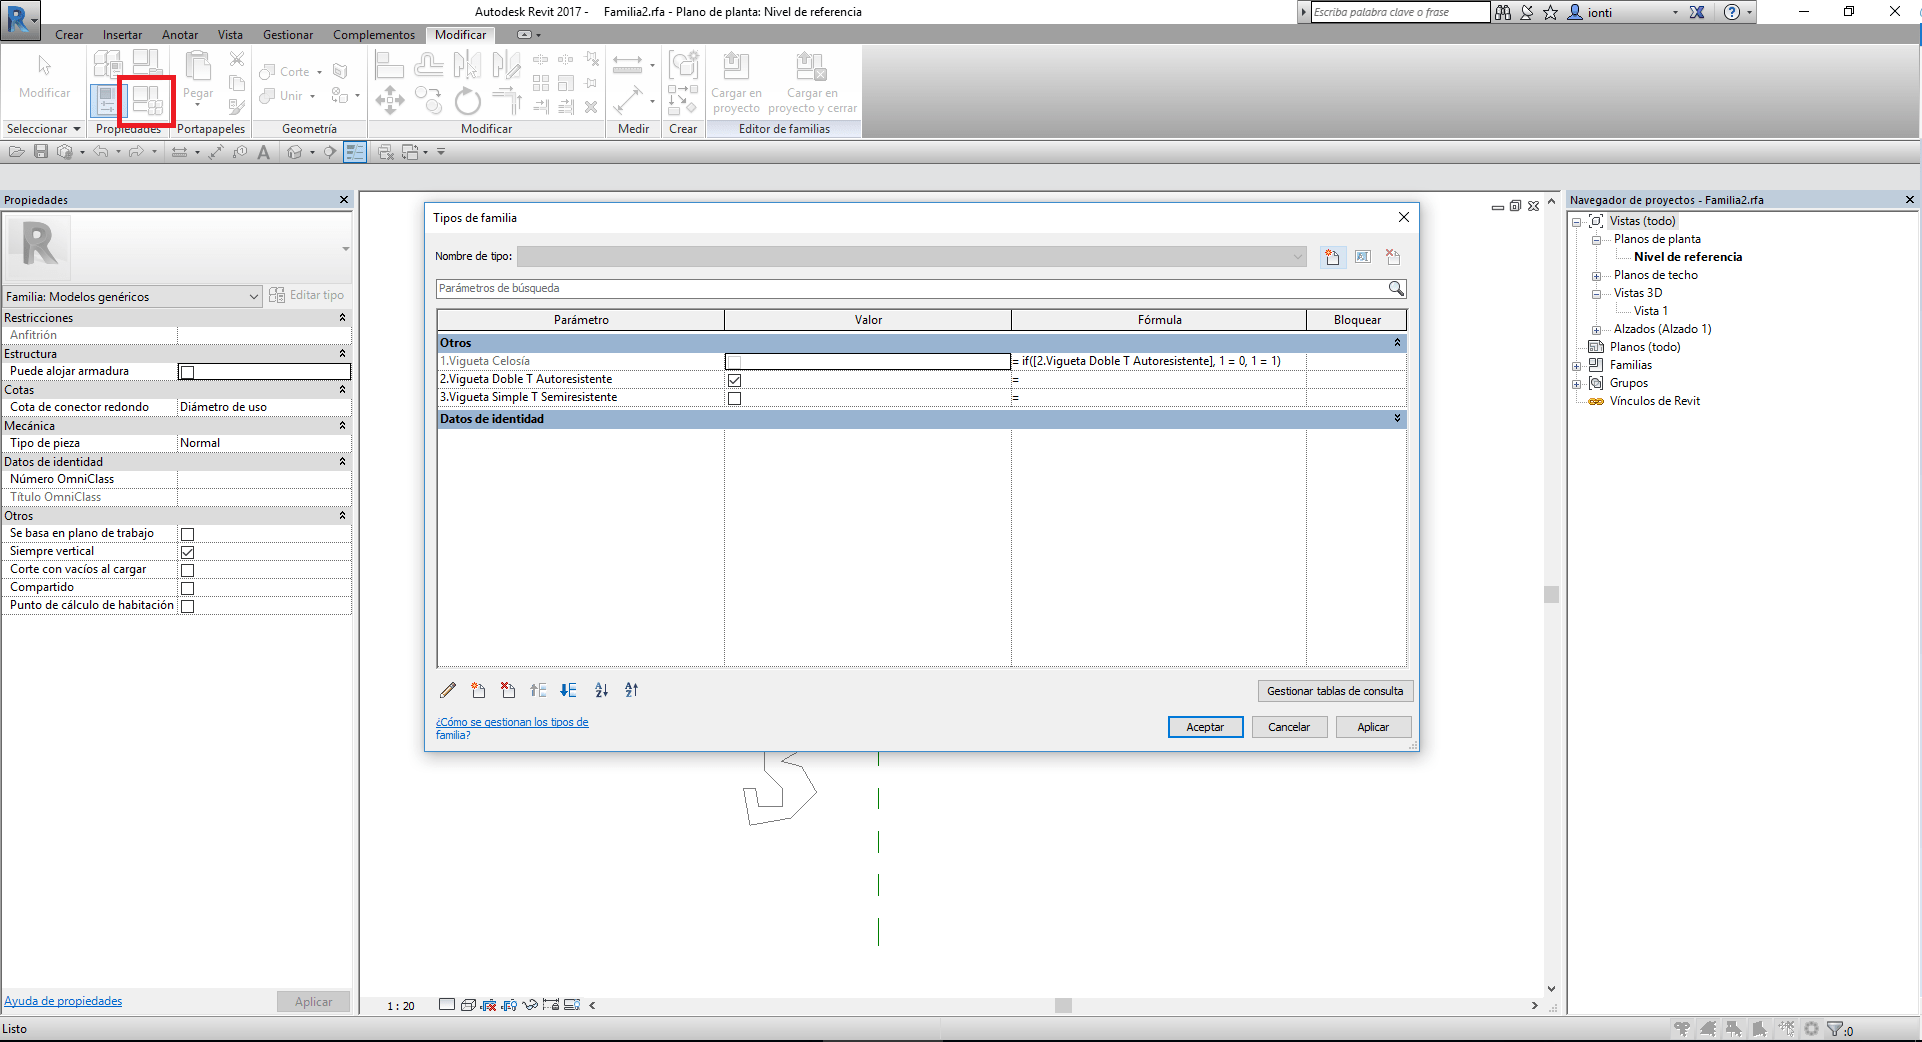Sort parameters in ascending order icon
Image resolution: width=1922 pixels, height=1042 pixels.
(601, 690)
